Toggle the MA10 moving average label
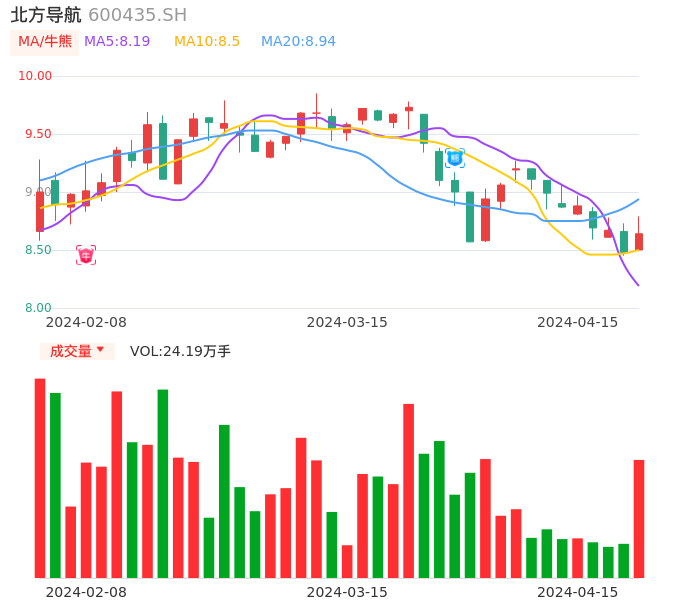686x606 pixels. [x=207, y=42]
